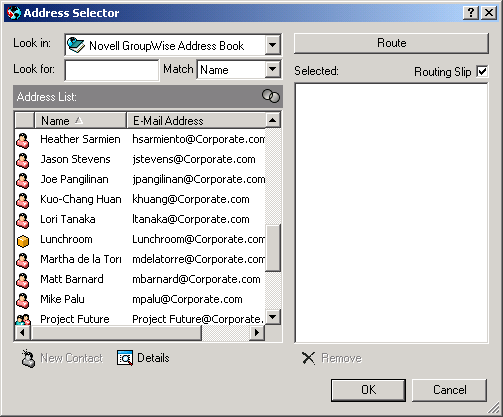Click the Project Future@Corporate email entry
This screenshot has width=503, height=417.
point(199,319)
